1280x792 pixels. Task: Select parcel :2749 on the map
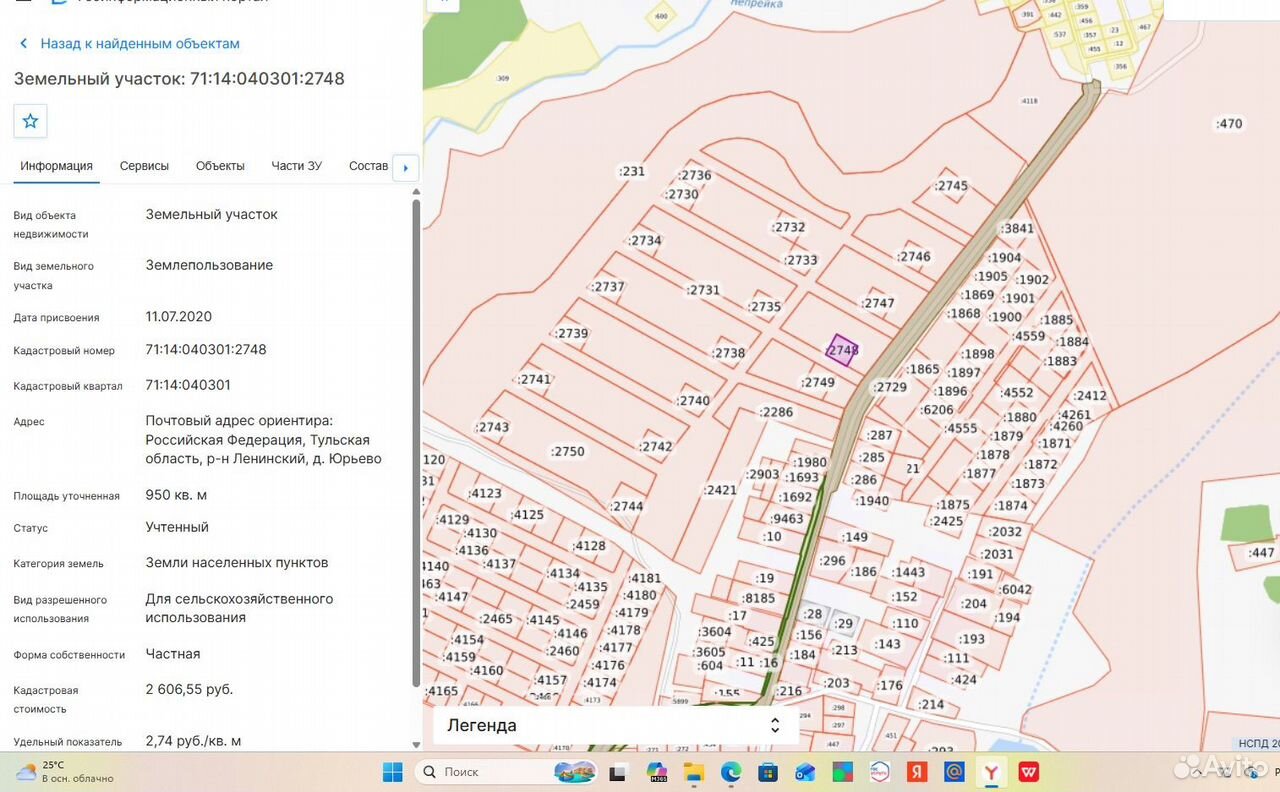coord(818,382)
